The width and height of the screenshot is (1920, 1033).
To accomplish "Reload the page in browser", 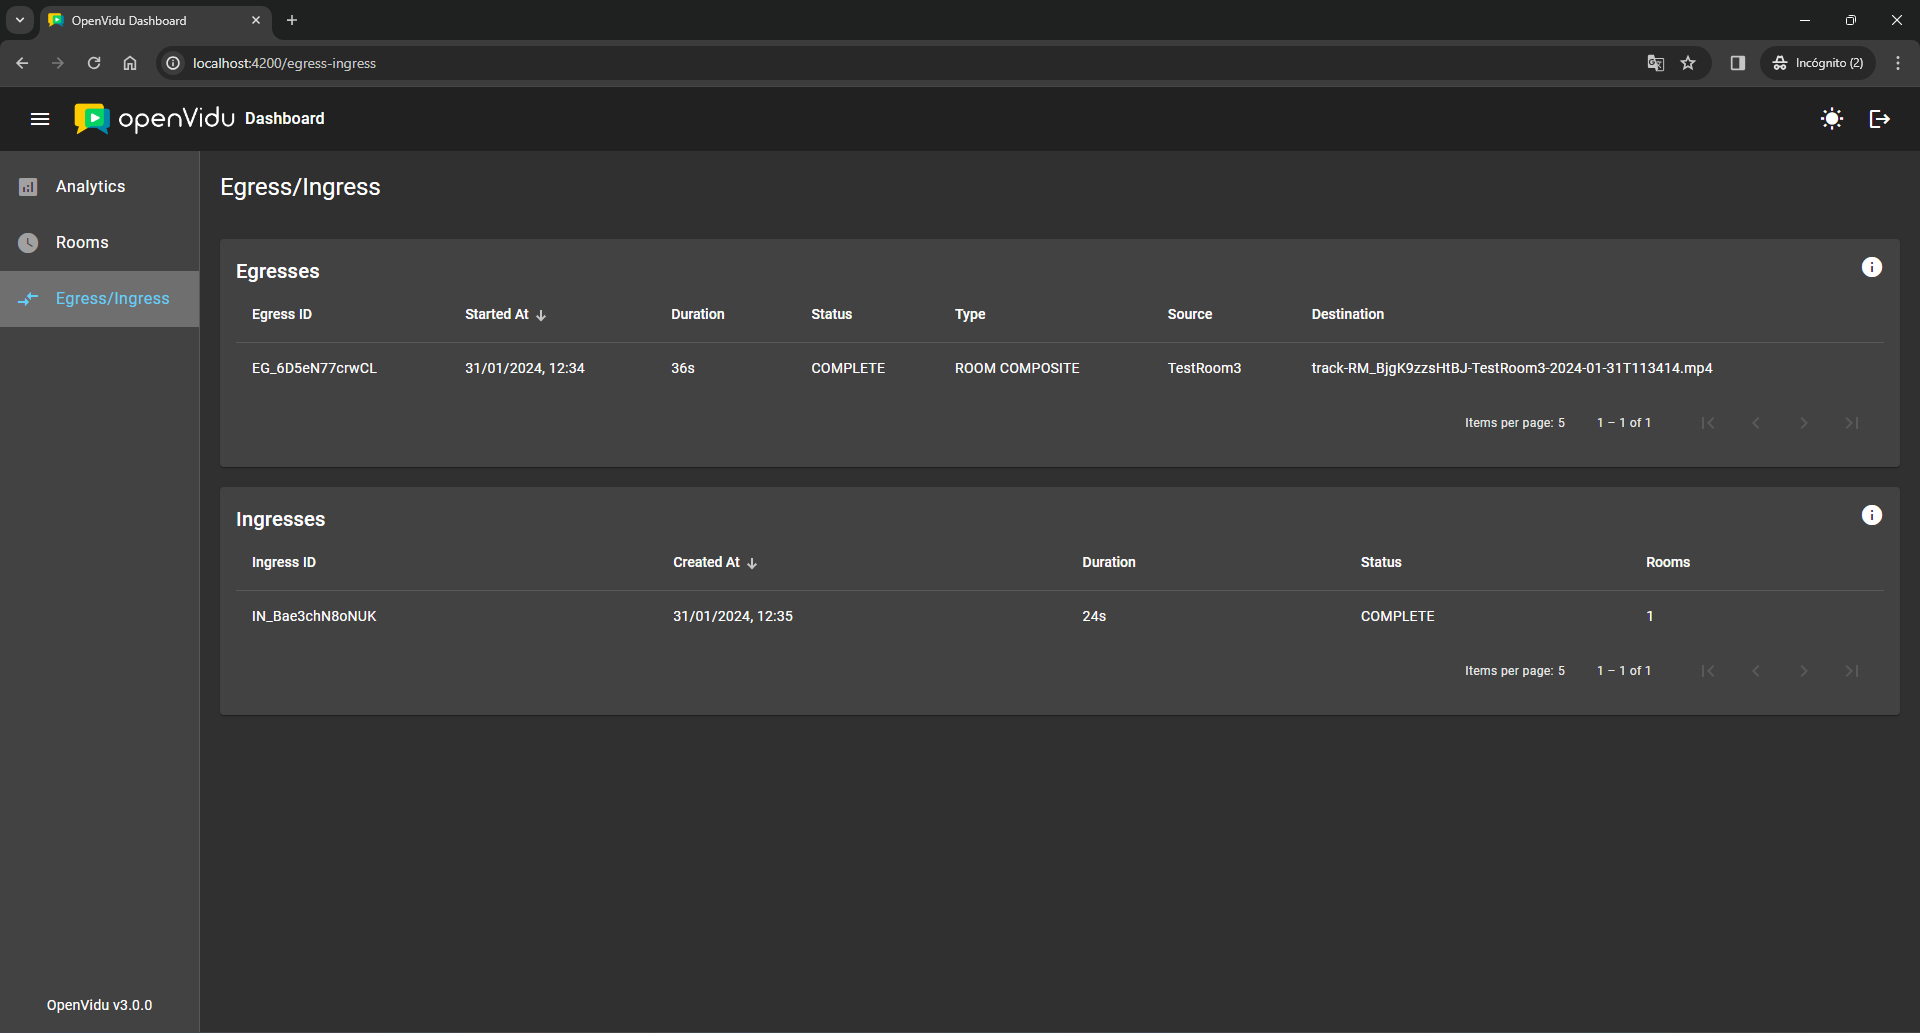I will coord(94,63).
